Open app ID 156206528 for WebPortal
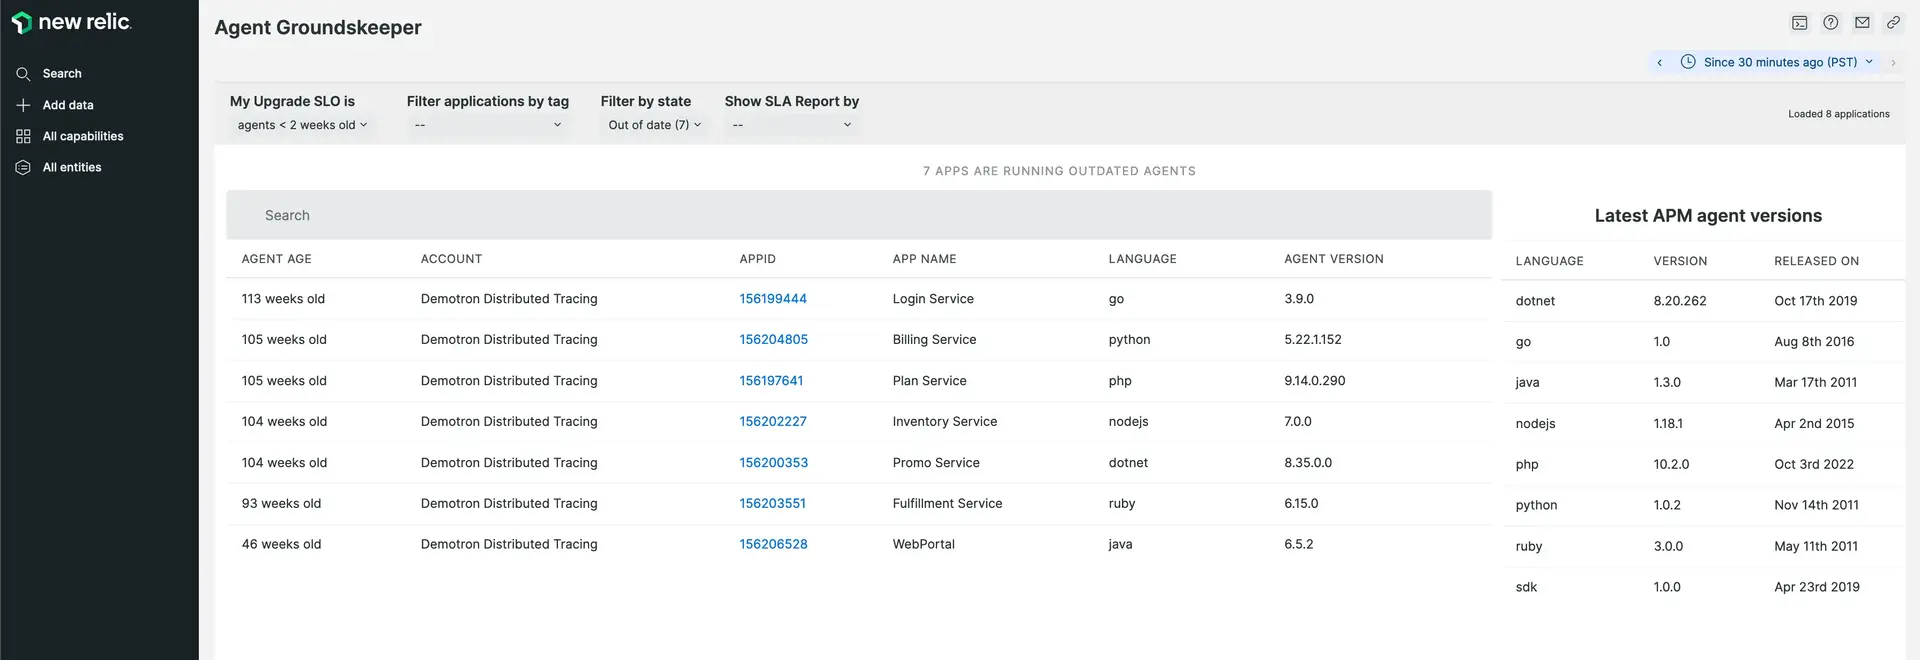 tap(773, 544)
